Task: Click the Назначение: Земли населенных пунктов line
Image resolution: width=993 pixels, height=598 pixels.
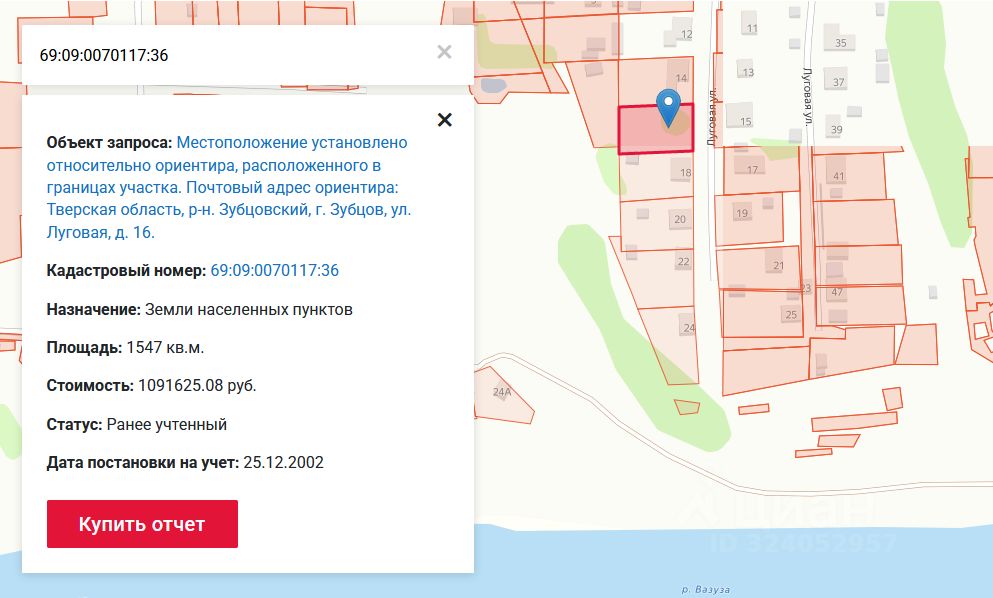Action: 199,310
